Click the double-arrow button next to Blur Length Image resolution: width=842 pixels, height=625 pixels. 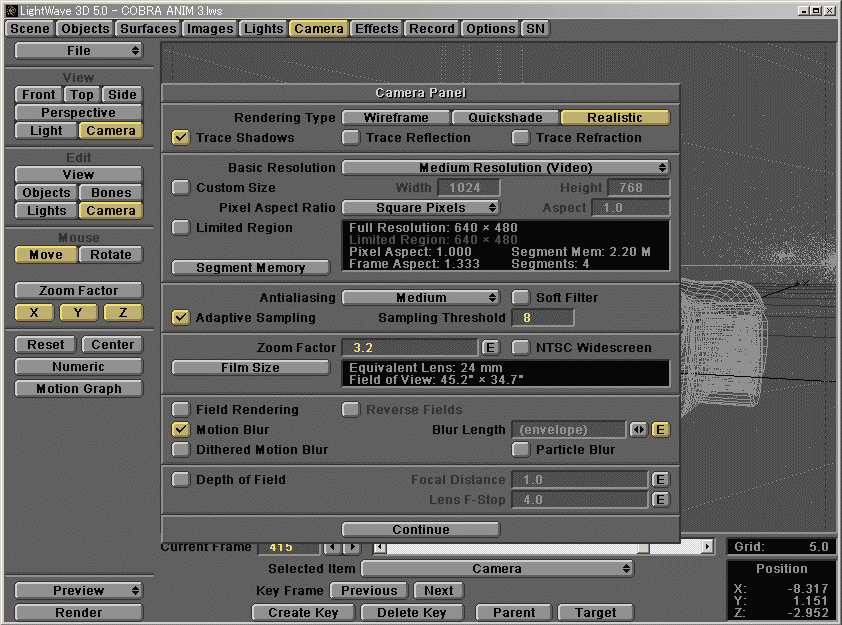pos(638,430)
